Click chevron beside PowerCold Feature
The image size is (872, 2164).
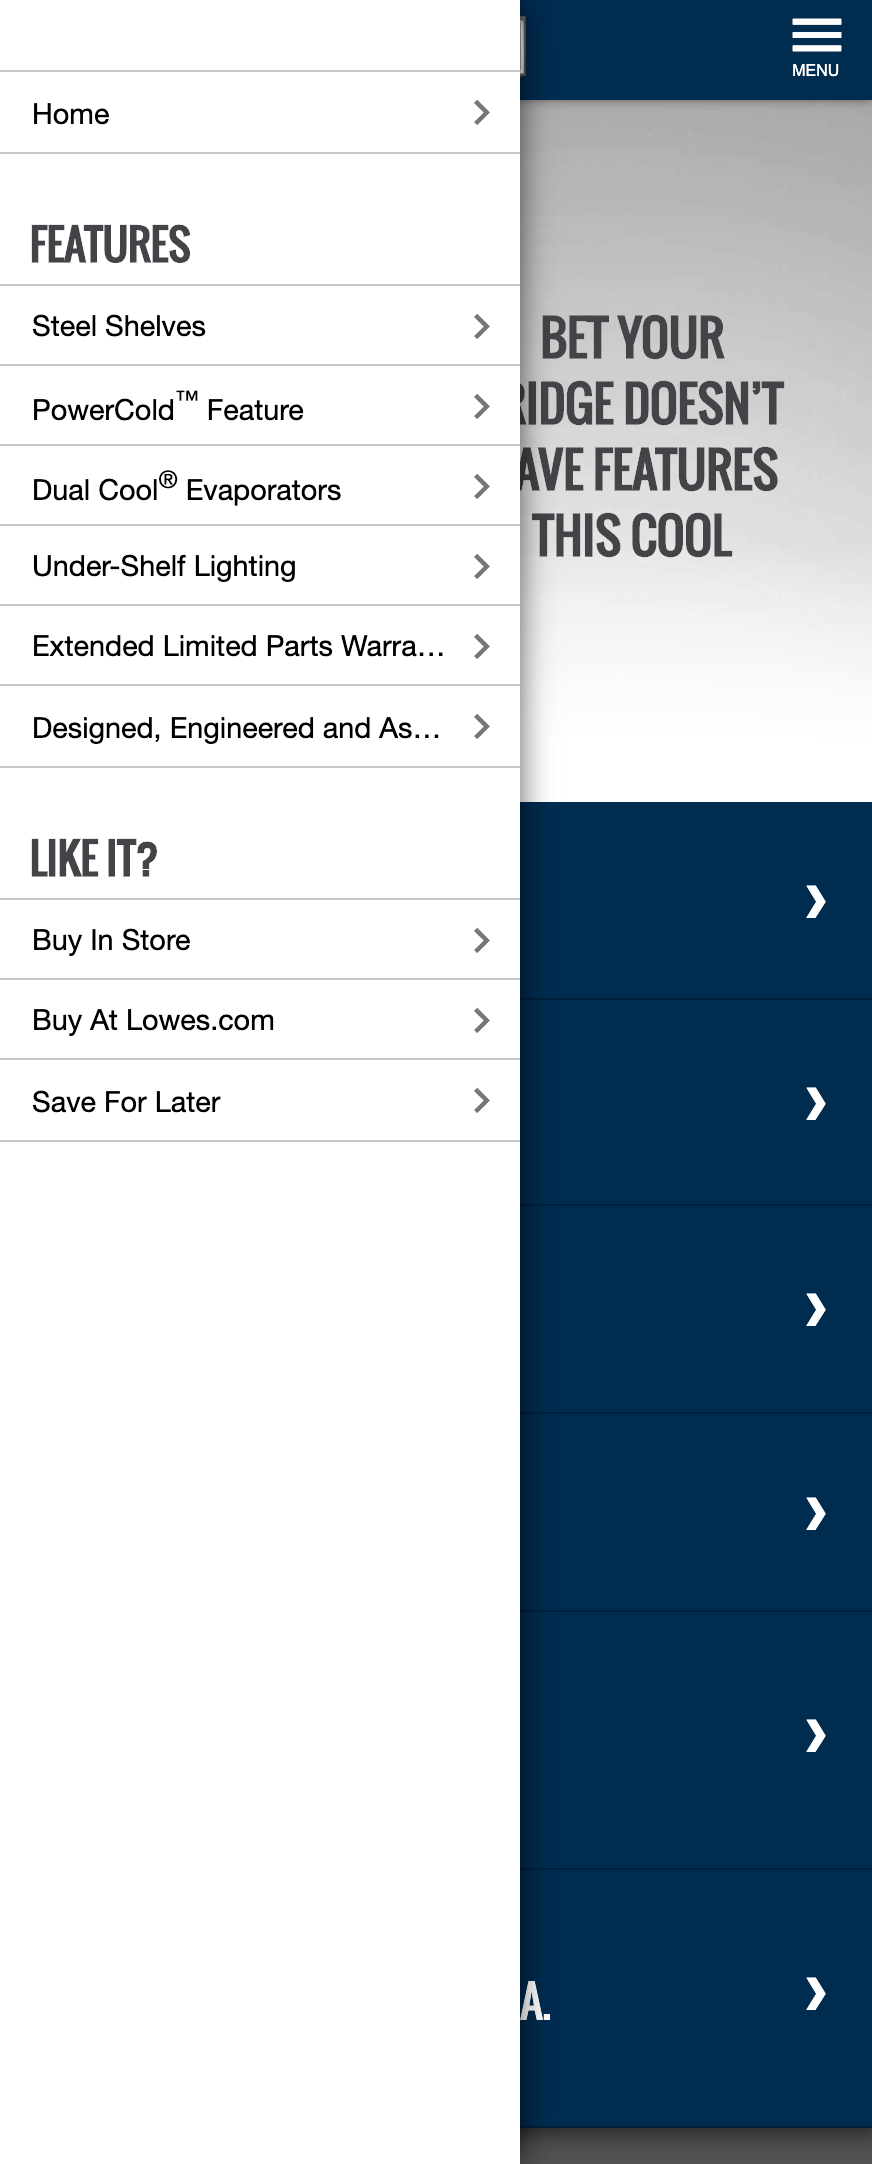point(481,407)
